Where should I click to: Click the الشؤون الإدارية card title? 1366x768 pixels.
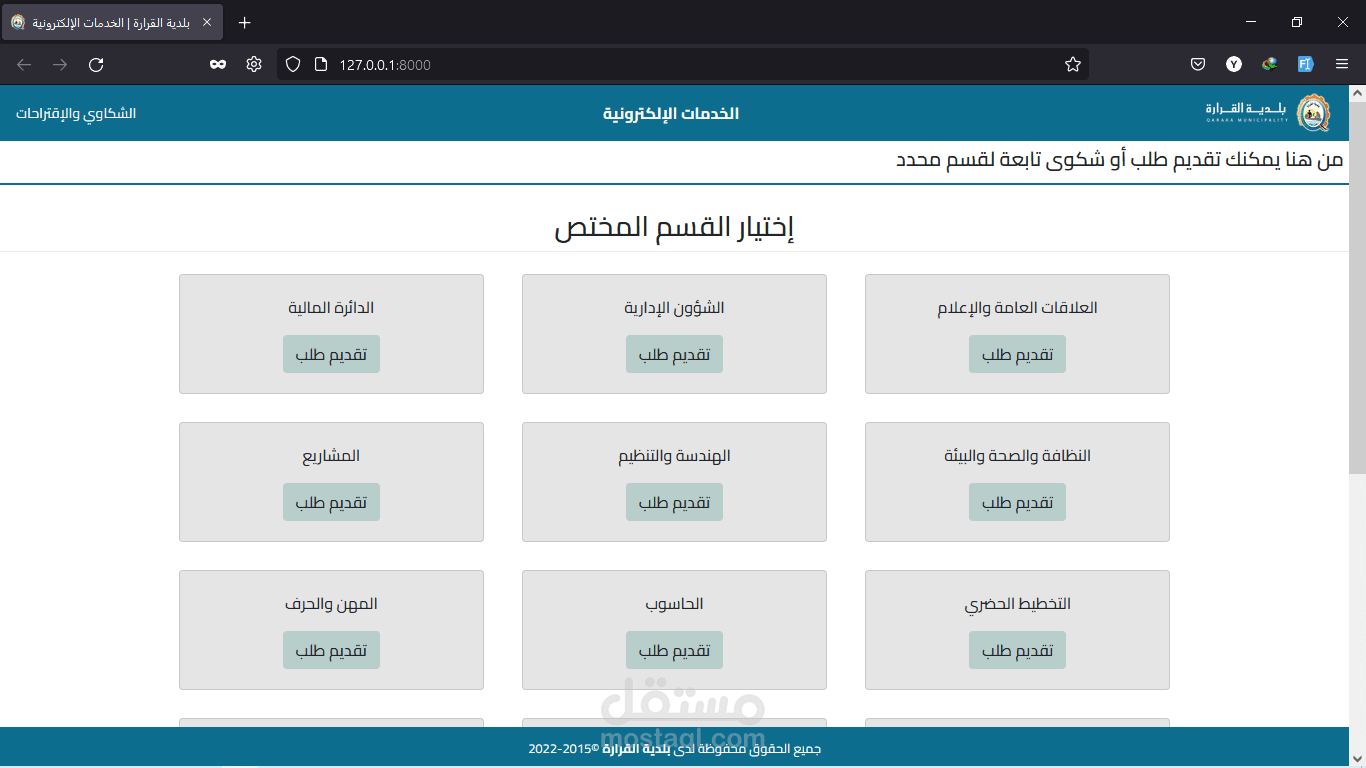coord(674,308)
